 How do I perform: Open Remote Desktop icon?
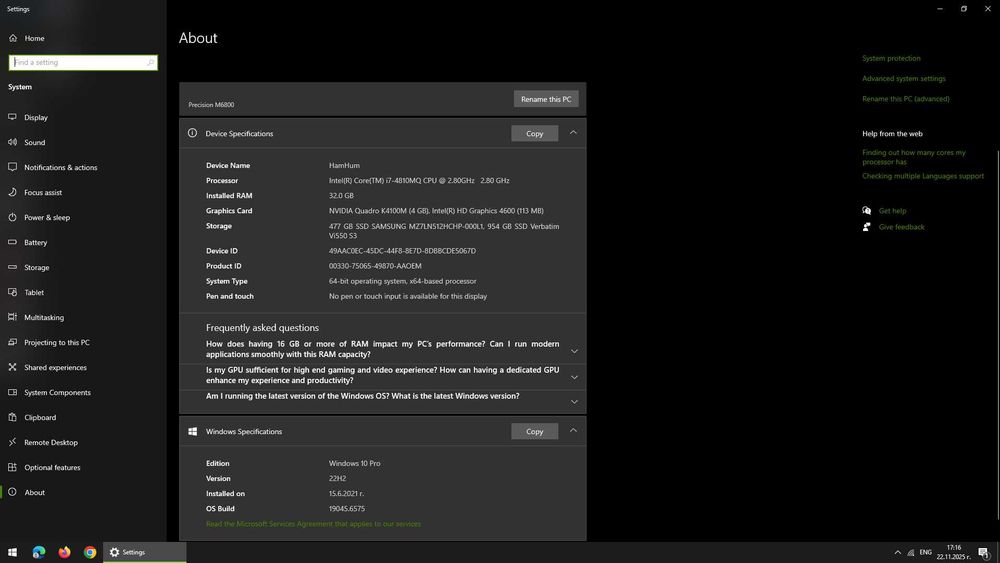coord(12,442)
